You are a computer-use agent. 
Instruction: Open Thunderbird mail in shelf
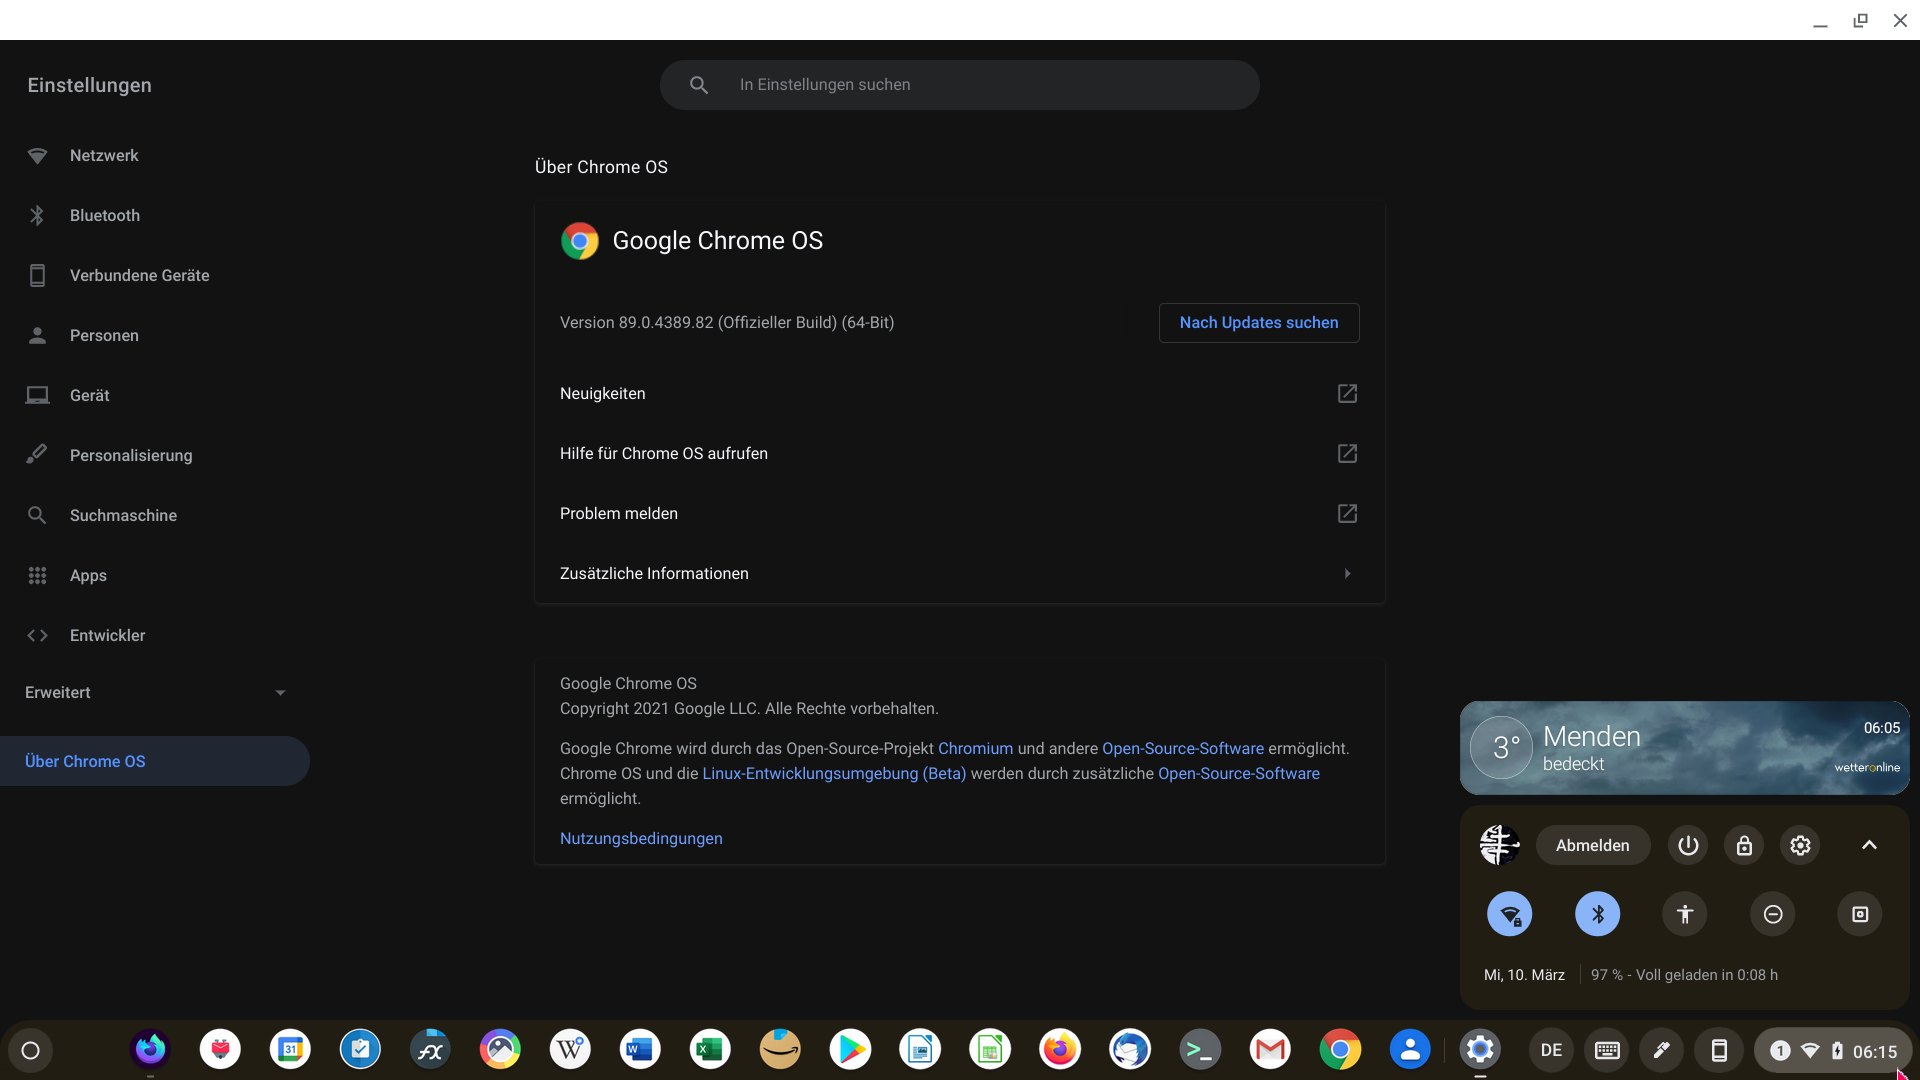click(1130, 1050)
